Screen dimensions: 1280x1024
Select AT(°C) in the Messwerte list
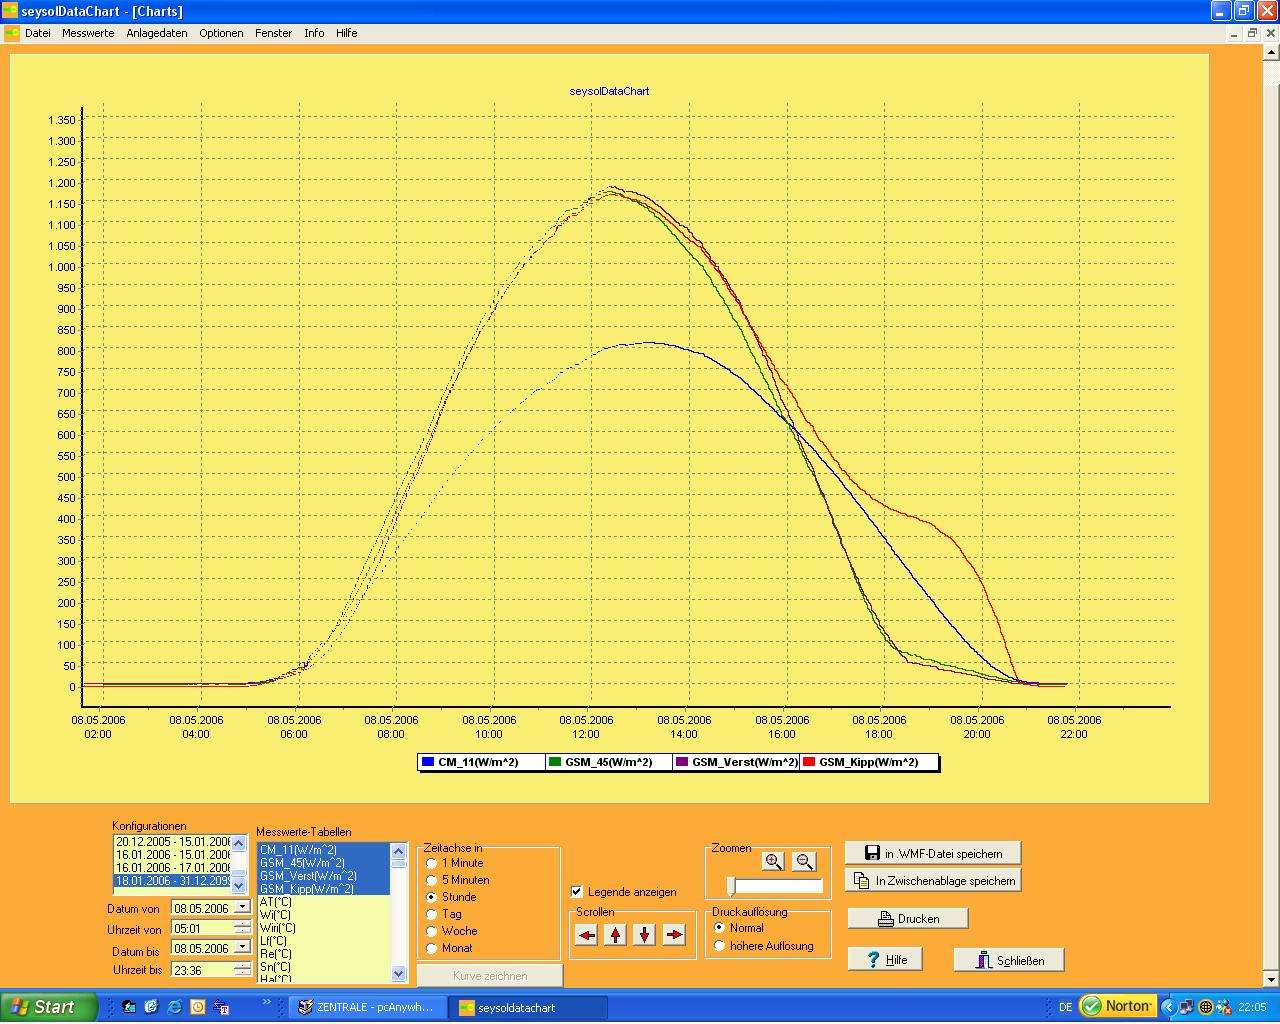(x=276, y=902)
